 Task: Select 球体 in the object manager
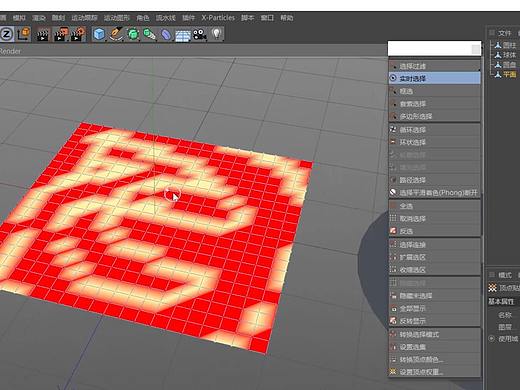pos(509,55)
